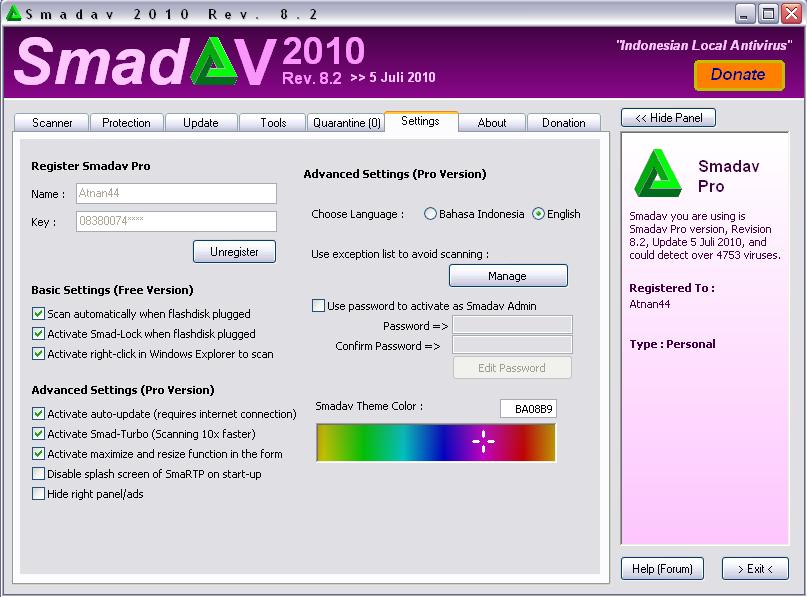Switch to the Tools tab
This screenshot has height=597, width=807.
click(x=273, y=122)
